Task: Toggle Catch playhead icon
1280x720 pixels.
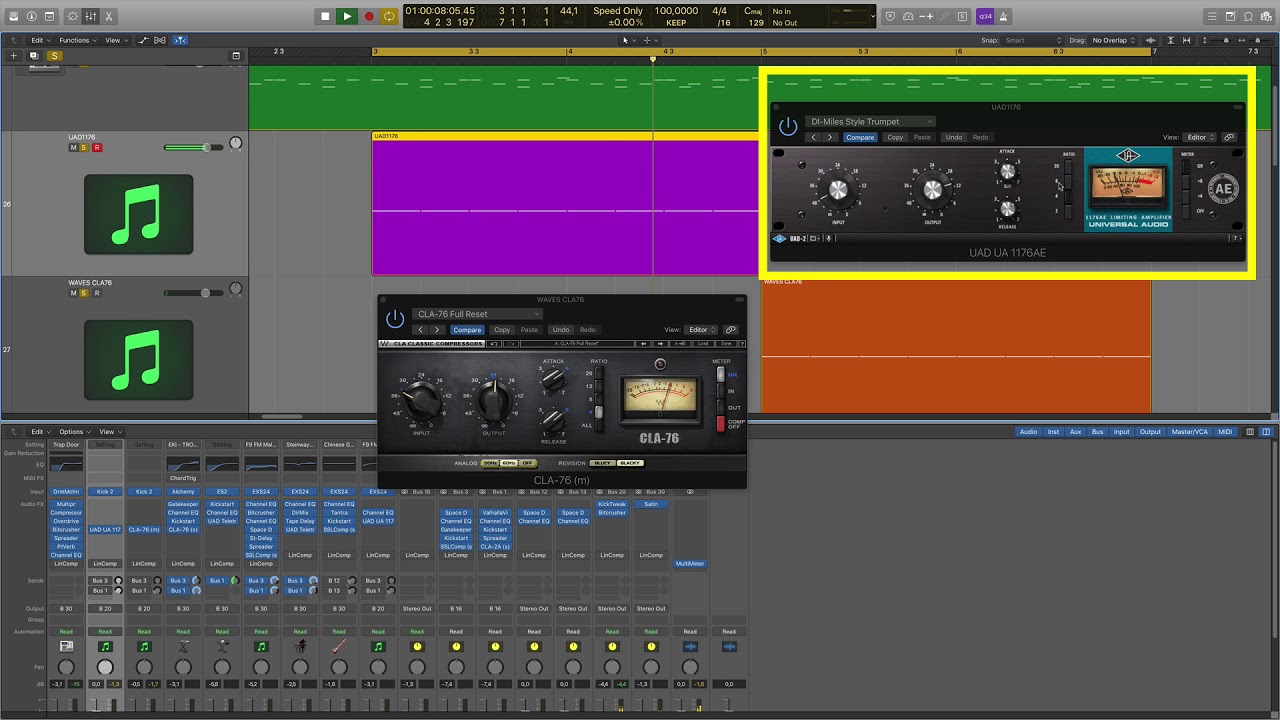Action: (x=180, y=40)
